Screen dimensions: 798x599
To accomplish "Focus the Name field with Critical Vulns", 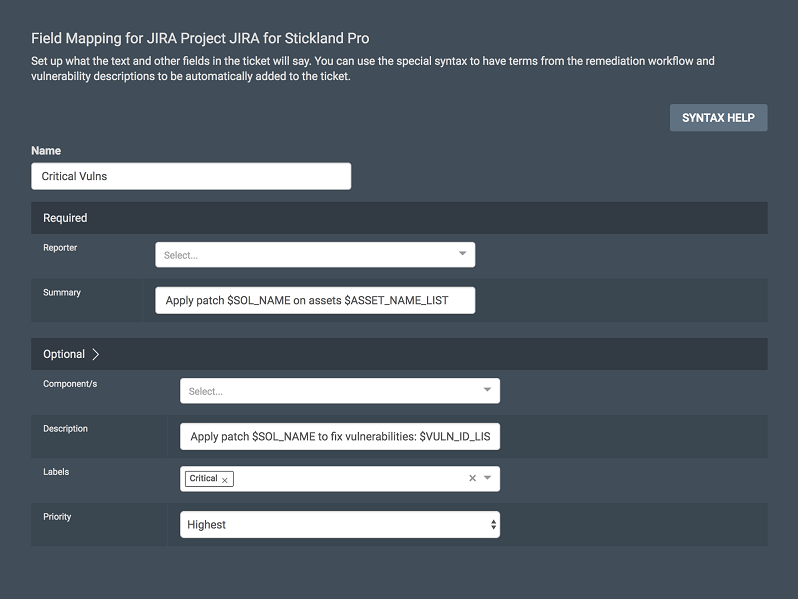I will point(190,176).
